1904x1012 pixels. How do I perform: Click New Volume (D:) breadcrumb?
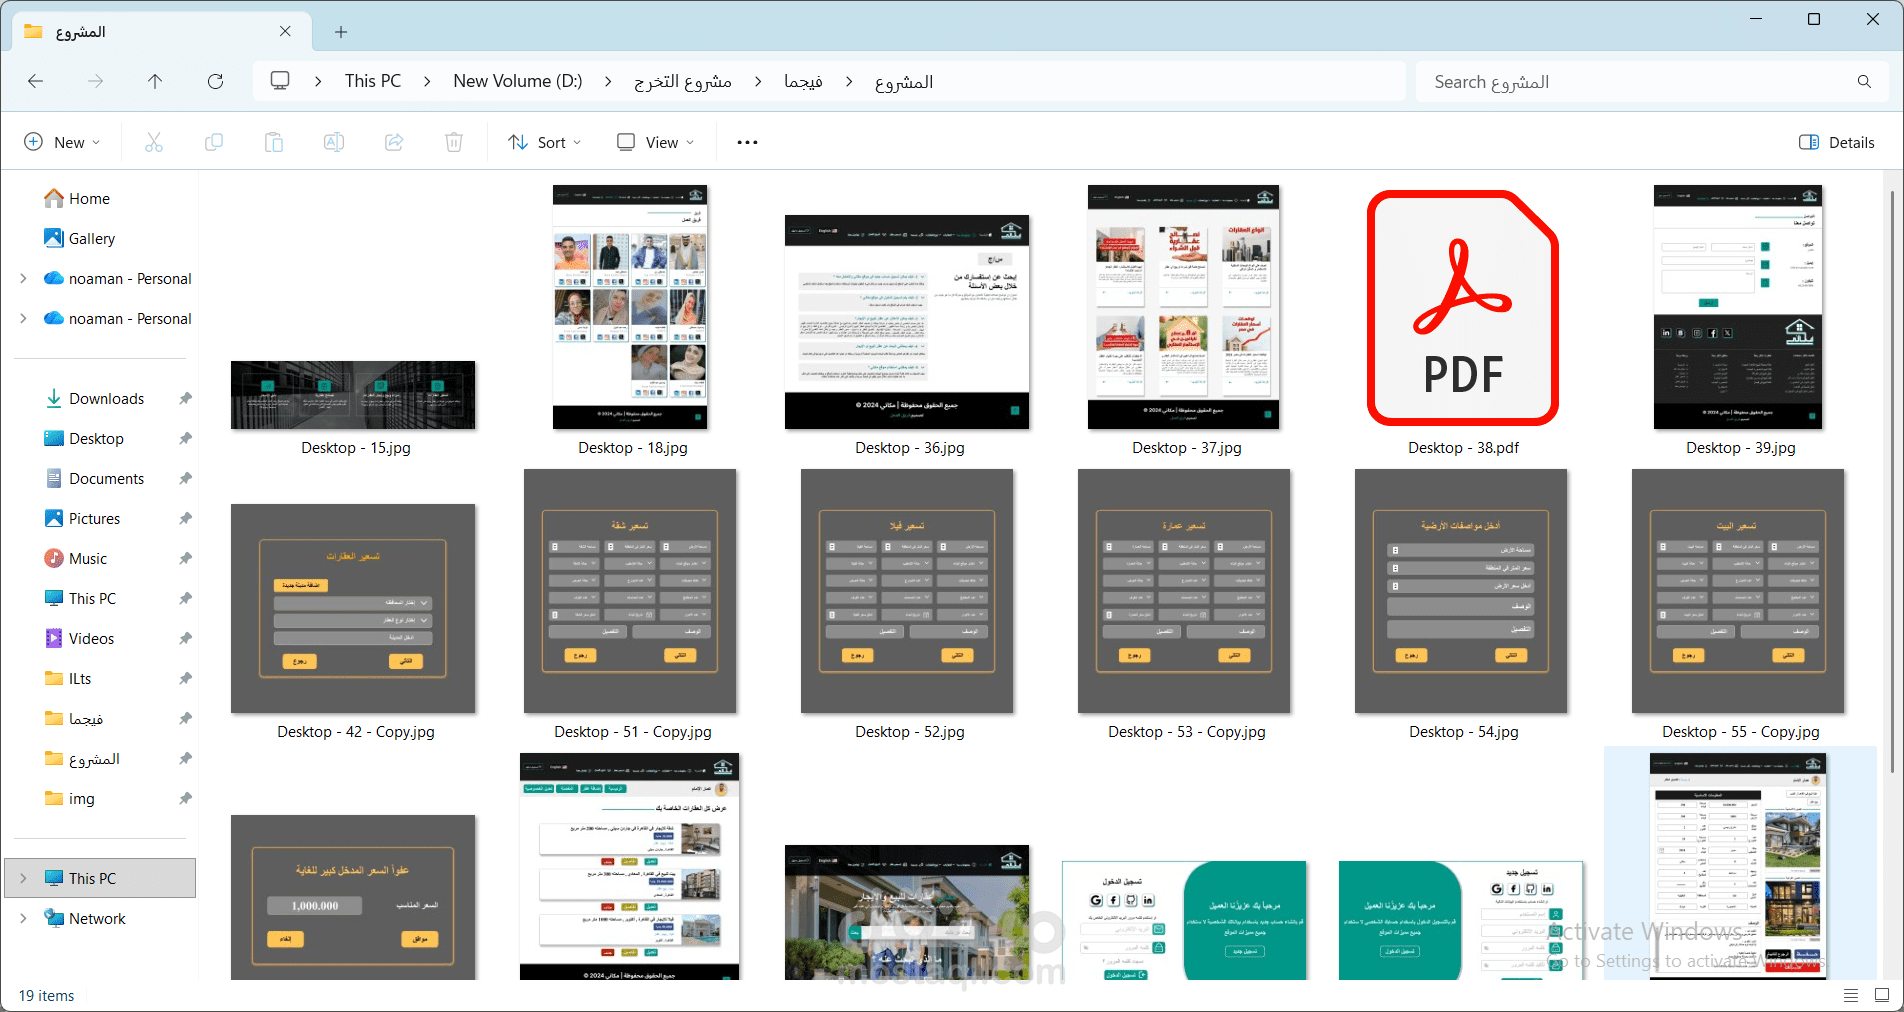coord(518,81)
